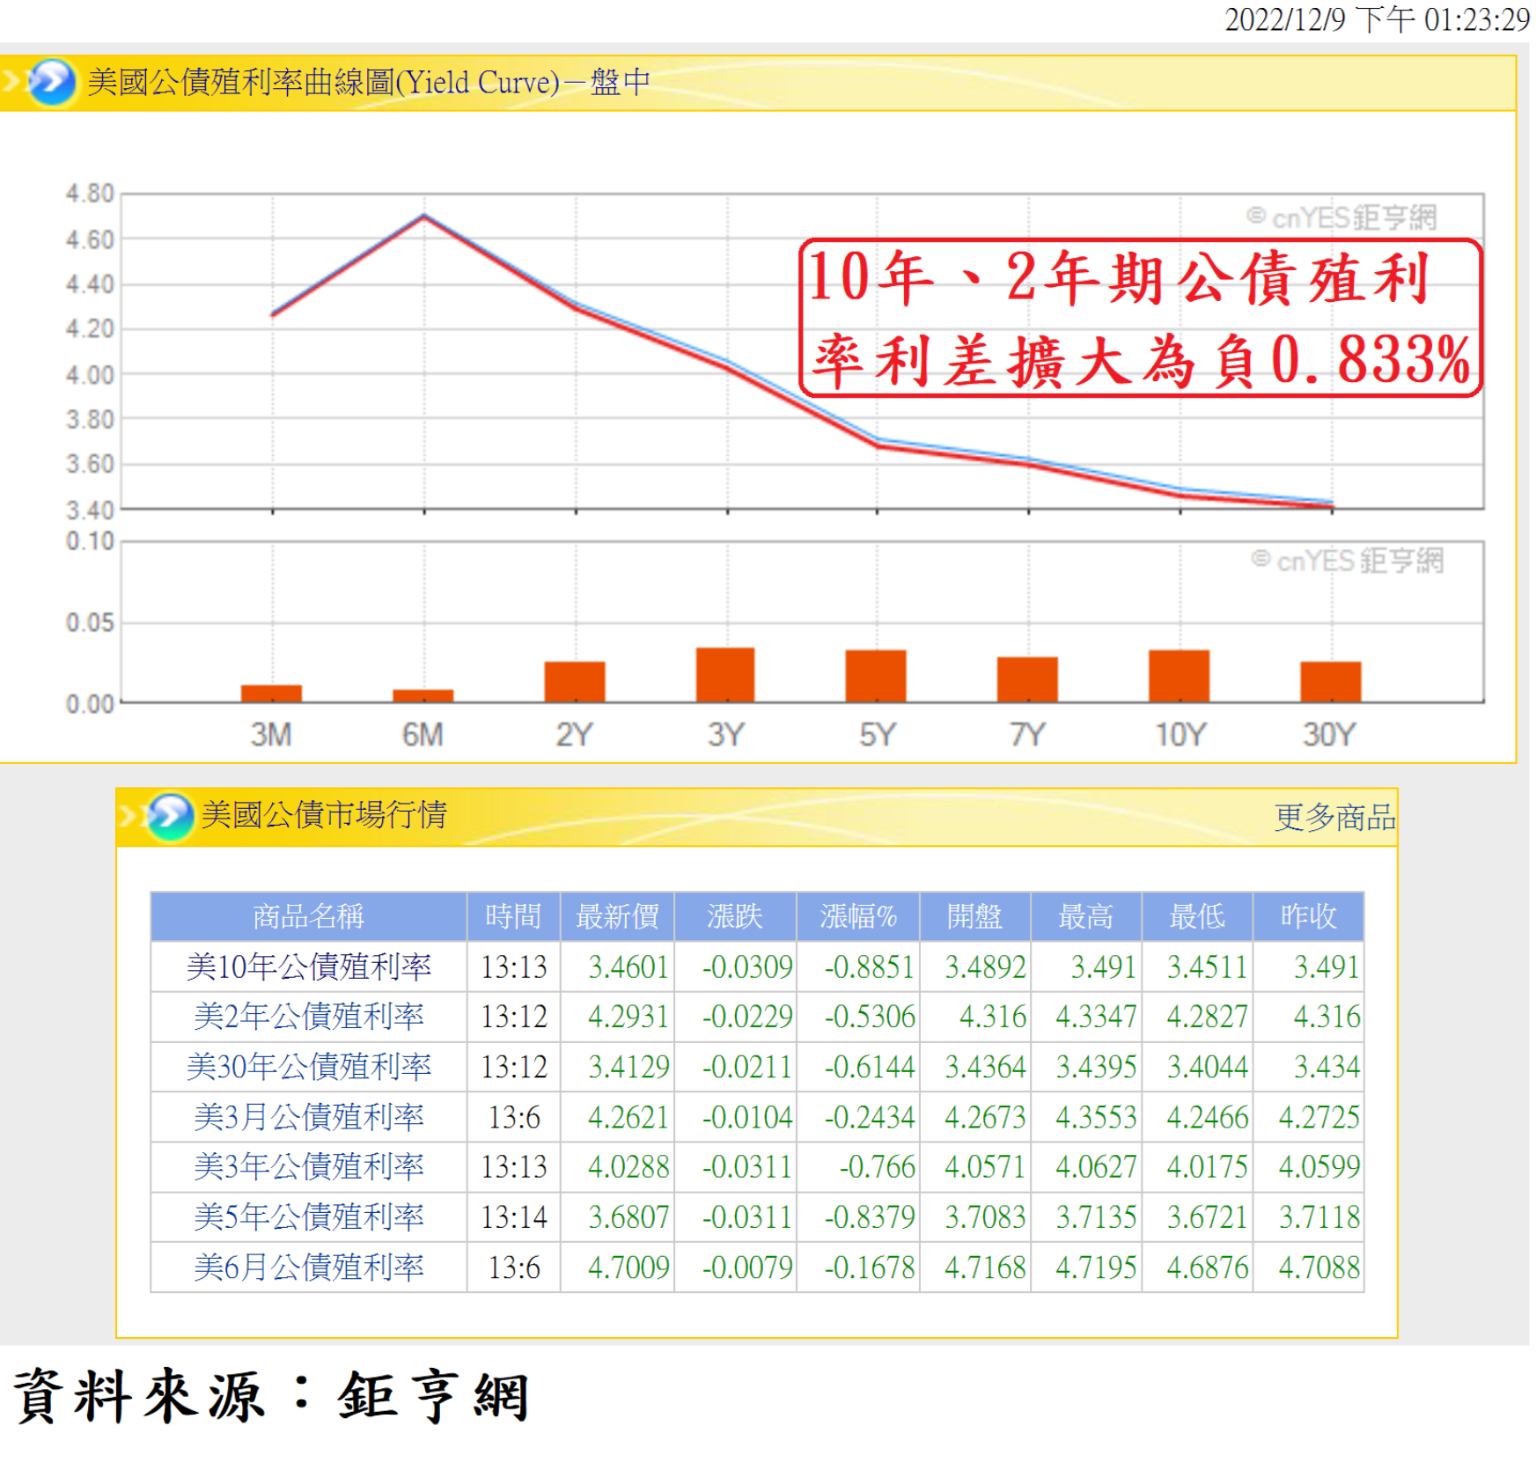Open 美5年公債殖利率 link
Image resolution: width=1536 pixels, height=1464 pixels.
pyautogui.click(x=308, y=1217)
